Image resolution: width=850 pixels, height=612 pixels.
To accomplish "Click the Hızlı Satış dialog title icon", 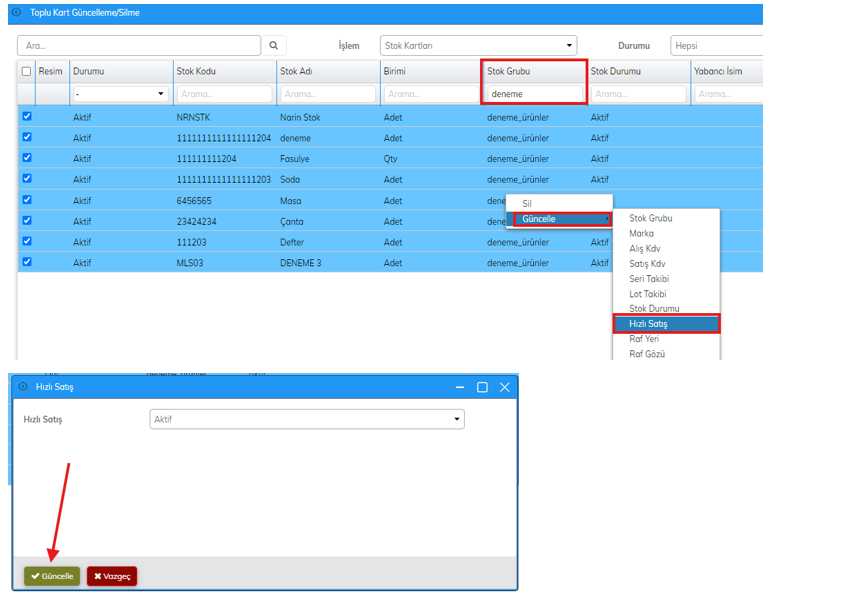I will (22, 386).
